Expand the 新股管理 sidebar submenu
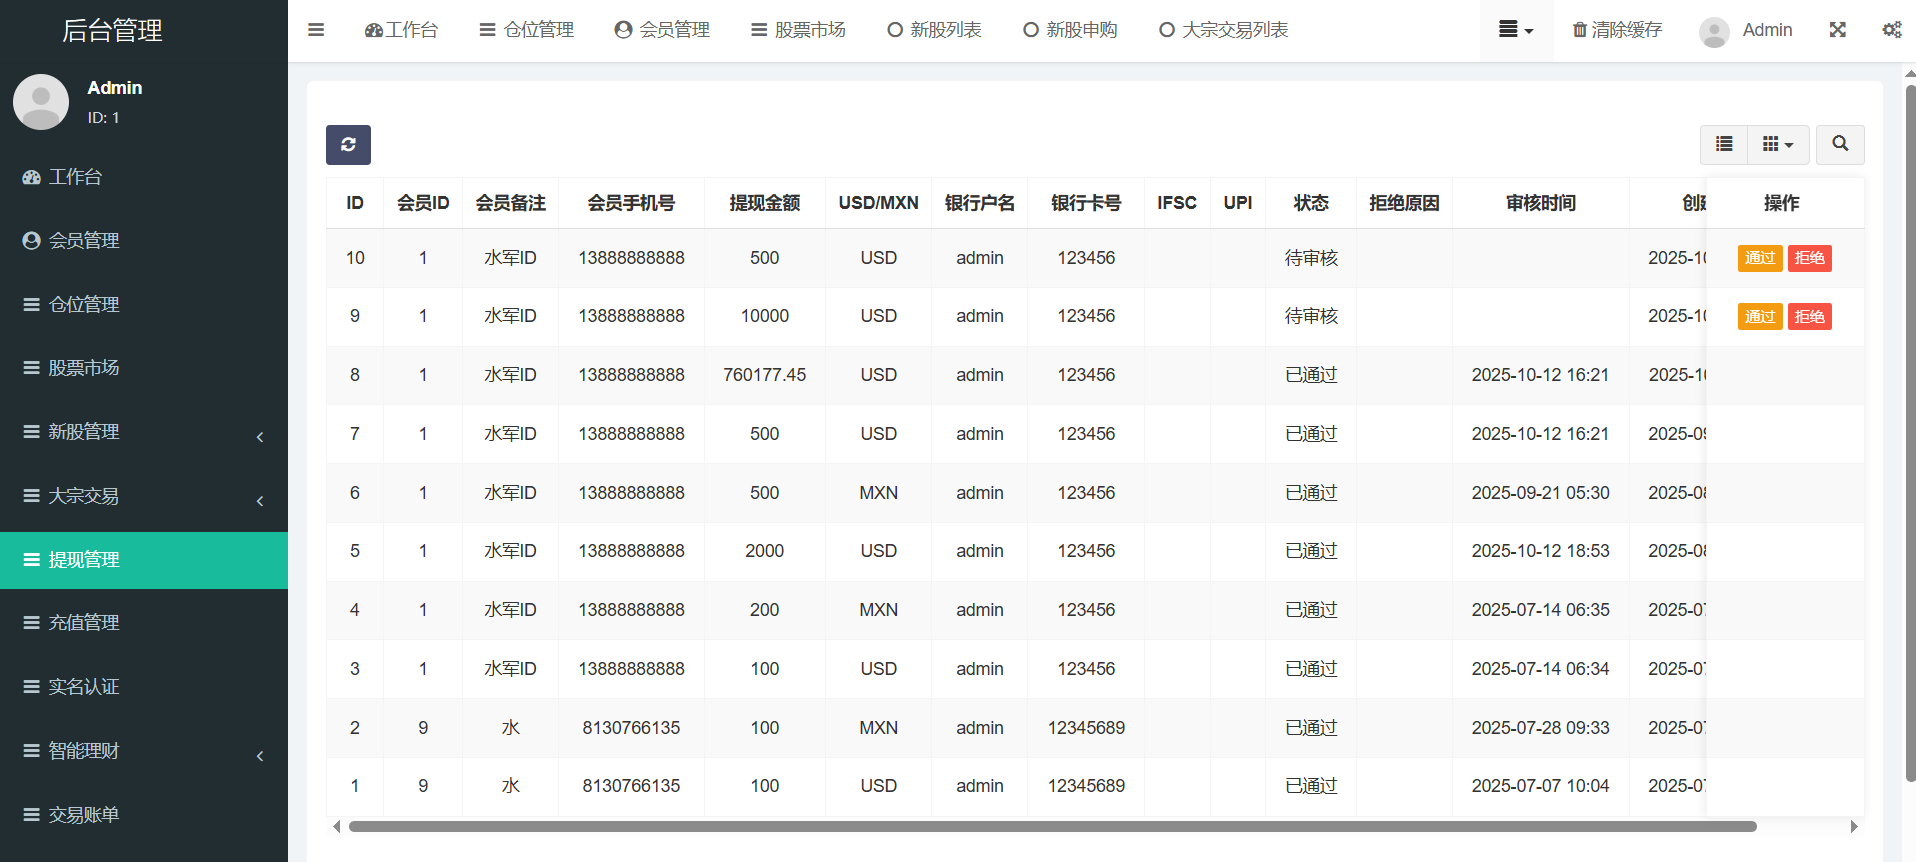The image size is (1916, 862). [144, 432]
